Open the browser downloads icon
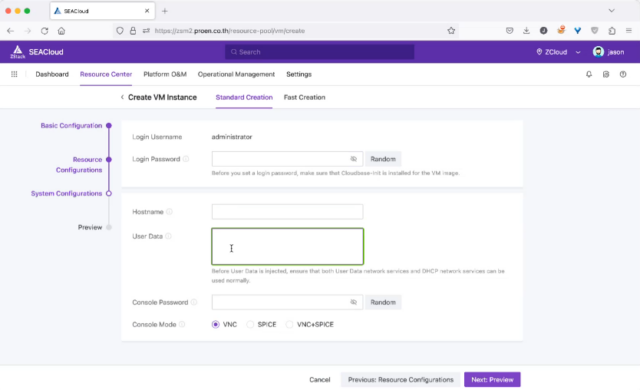This screenshot has height=390, width=640. [x=527, y=31]
